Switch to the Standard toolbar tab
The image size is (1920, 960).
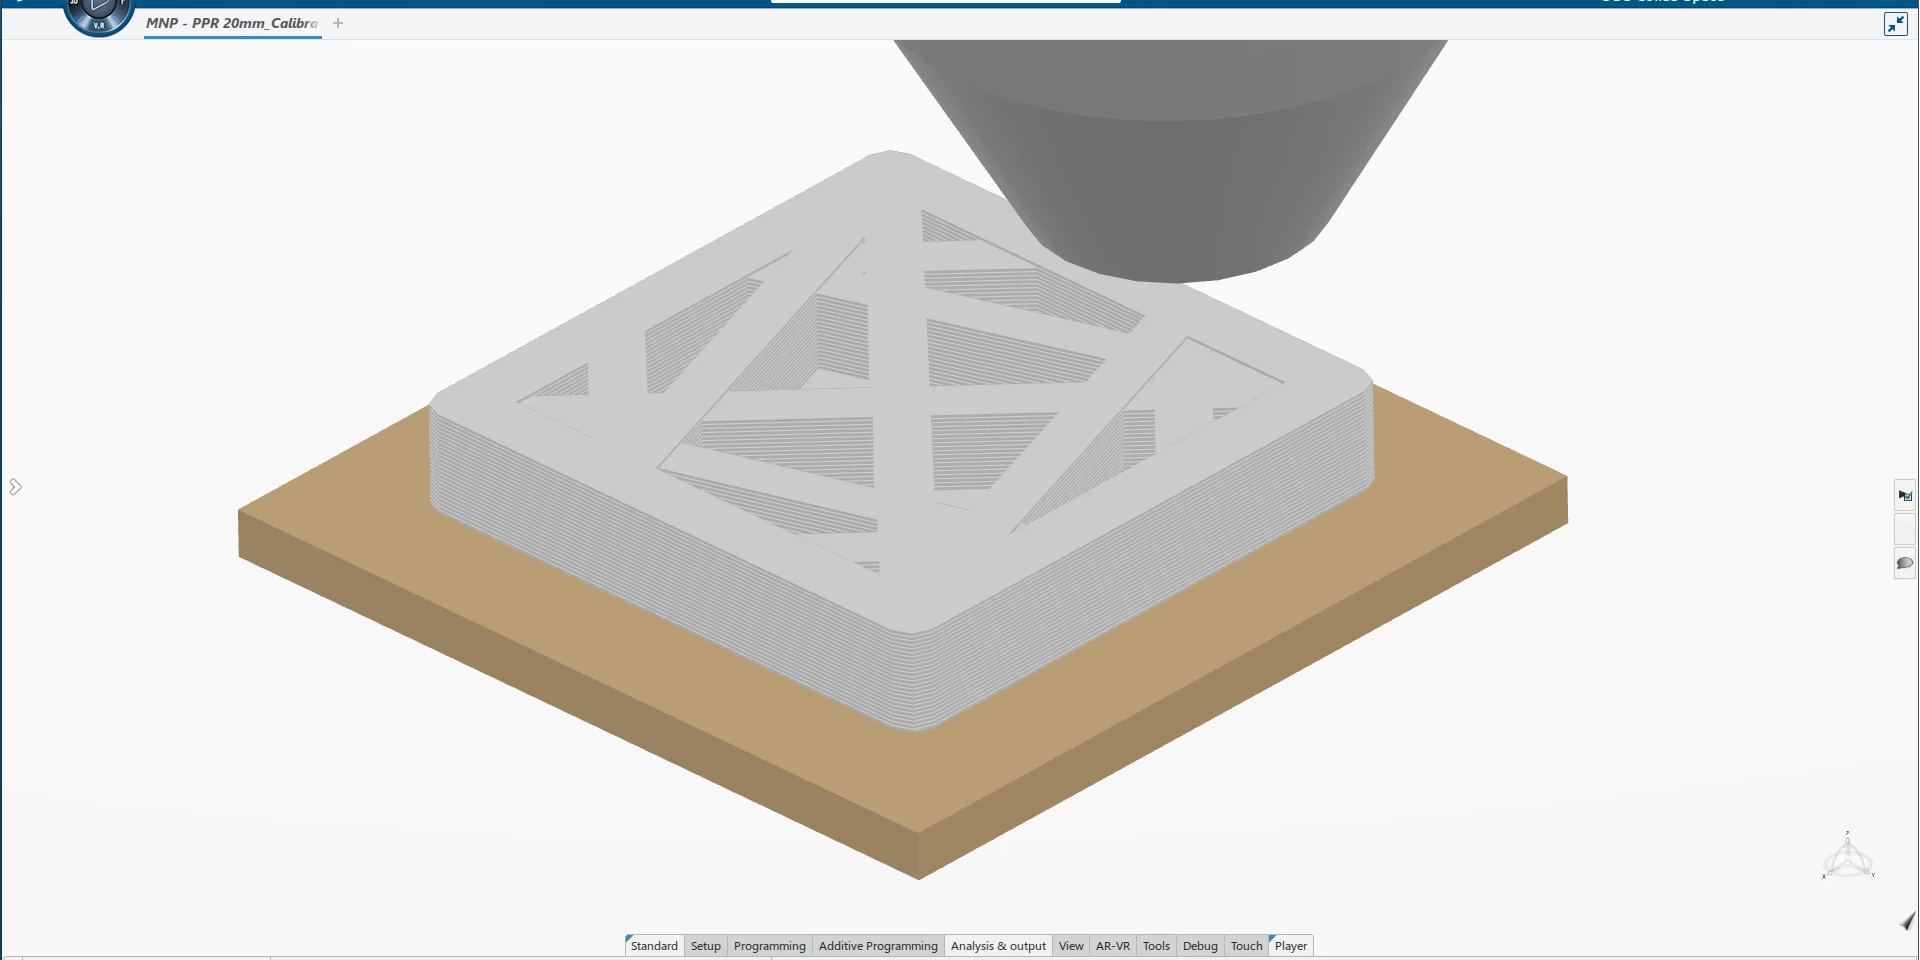(x=654, y=946)
